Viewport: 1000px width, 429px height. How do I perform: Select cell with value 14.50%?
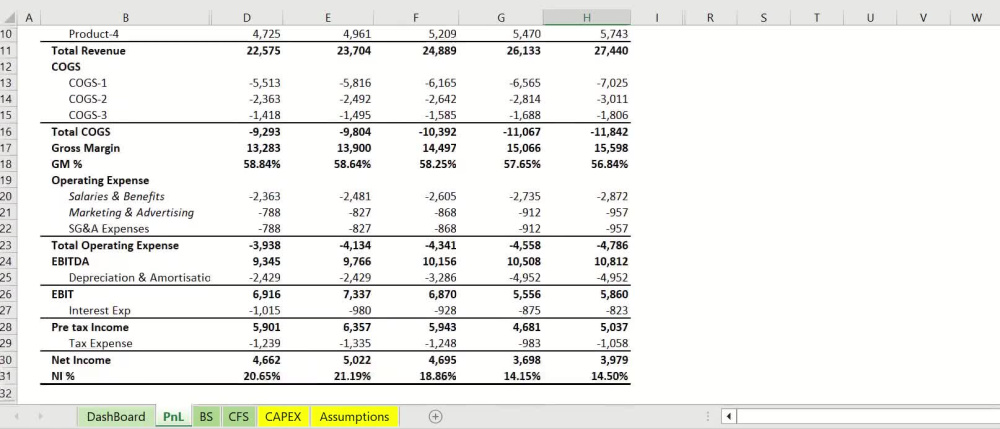[x=587, y=376]
